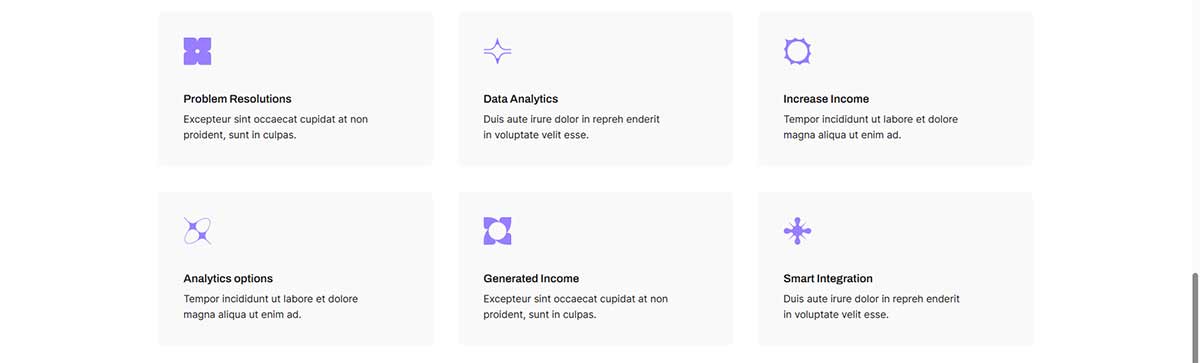Click the Smart Integration description paragraph
This screenshot has height=363, width=1200.
pos(871,307)
